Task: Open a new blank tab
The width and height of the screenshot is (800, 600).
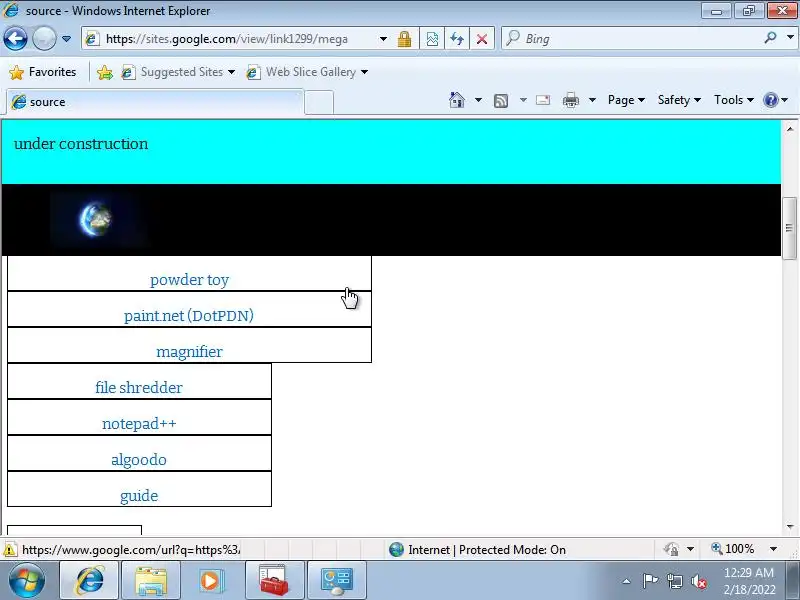Action: click(319, 103)
